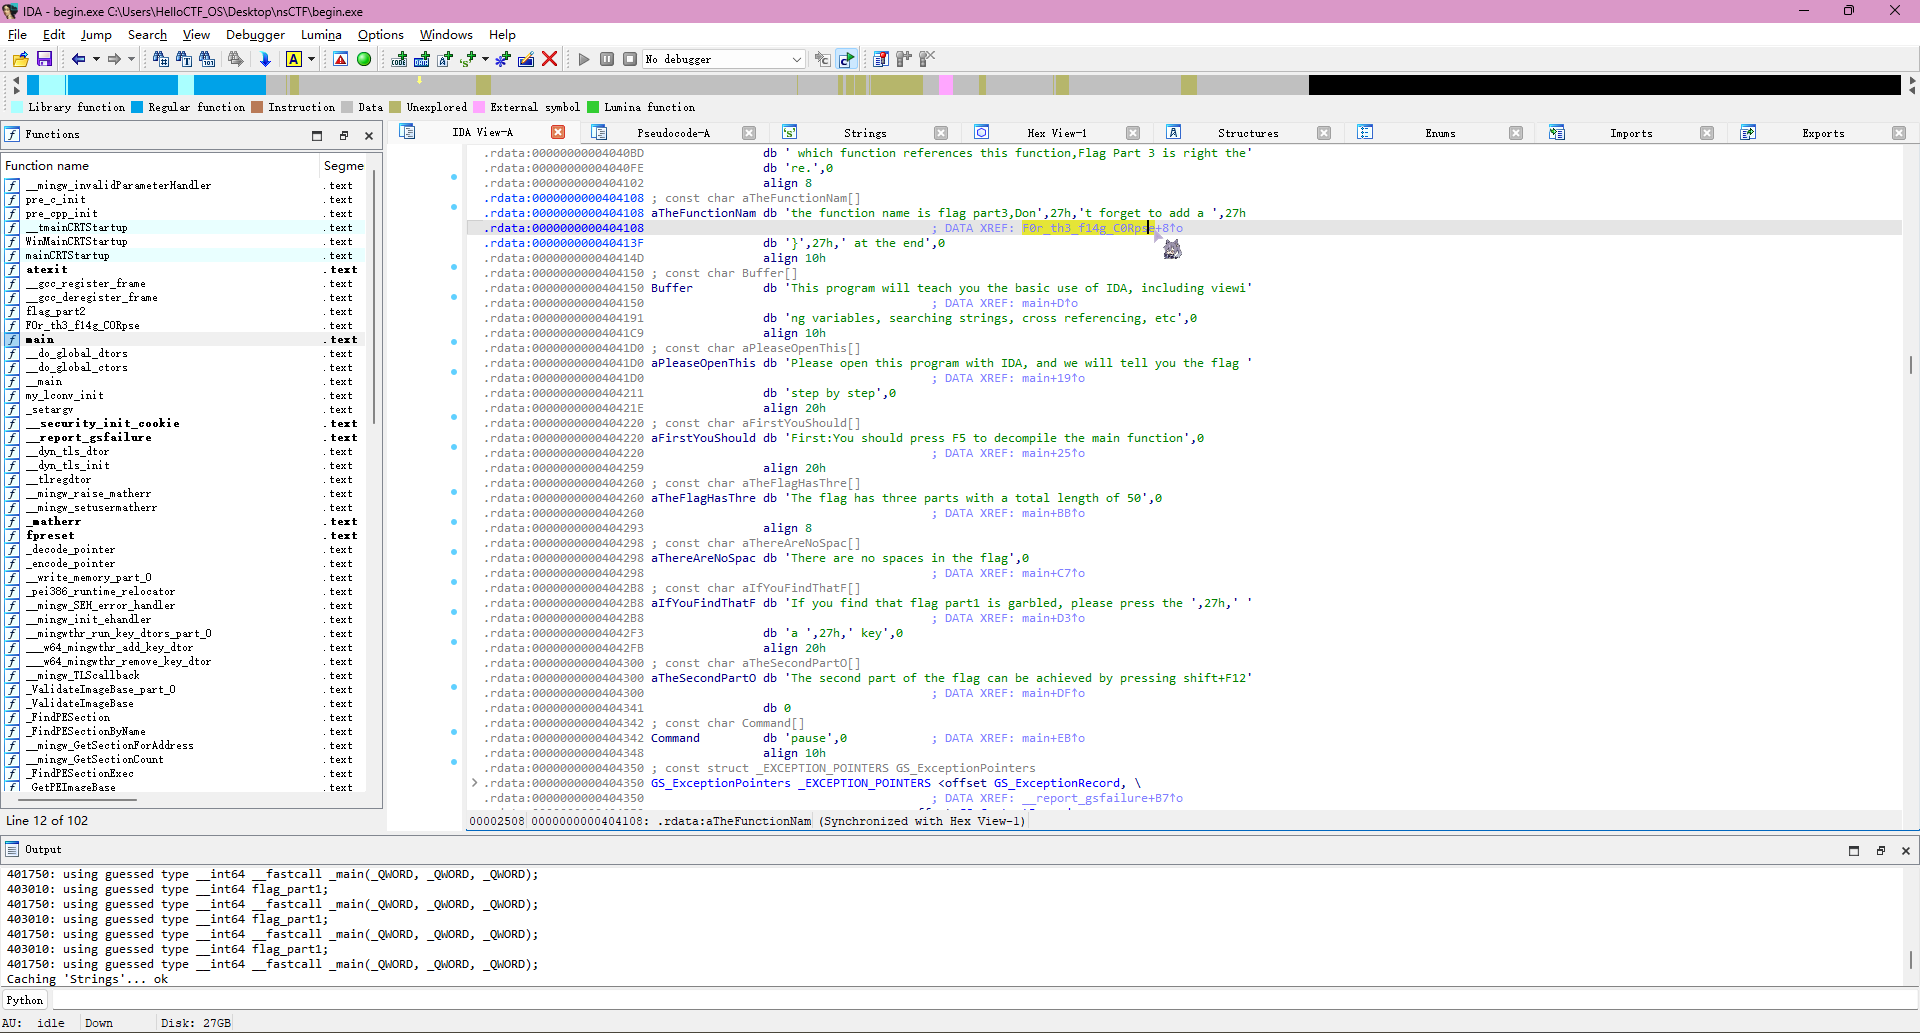Switch to the Pseudocode-A tab
The image size is (1920, 1033).
pyautogui.click(x=673, y=133)
